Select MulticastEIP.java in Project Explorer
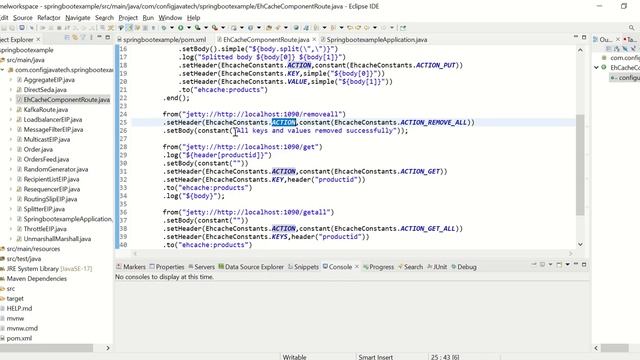The width and height of the screenshot is (640, 360). pos(47,140)
